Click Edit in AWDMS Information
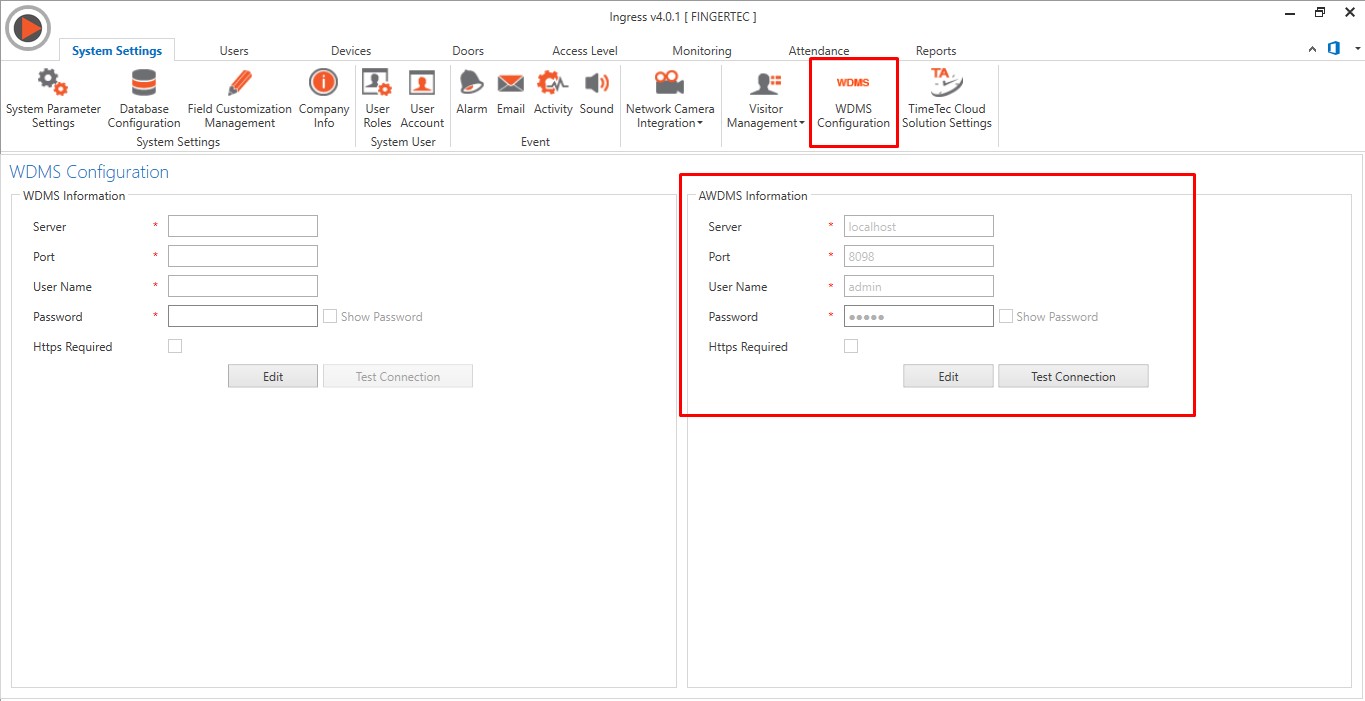 point(949,376)
